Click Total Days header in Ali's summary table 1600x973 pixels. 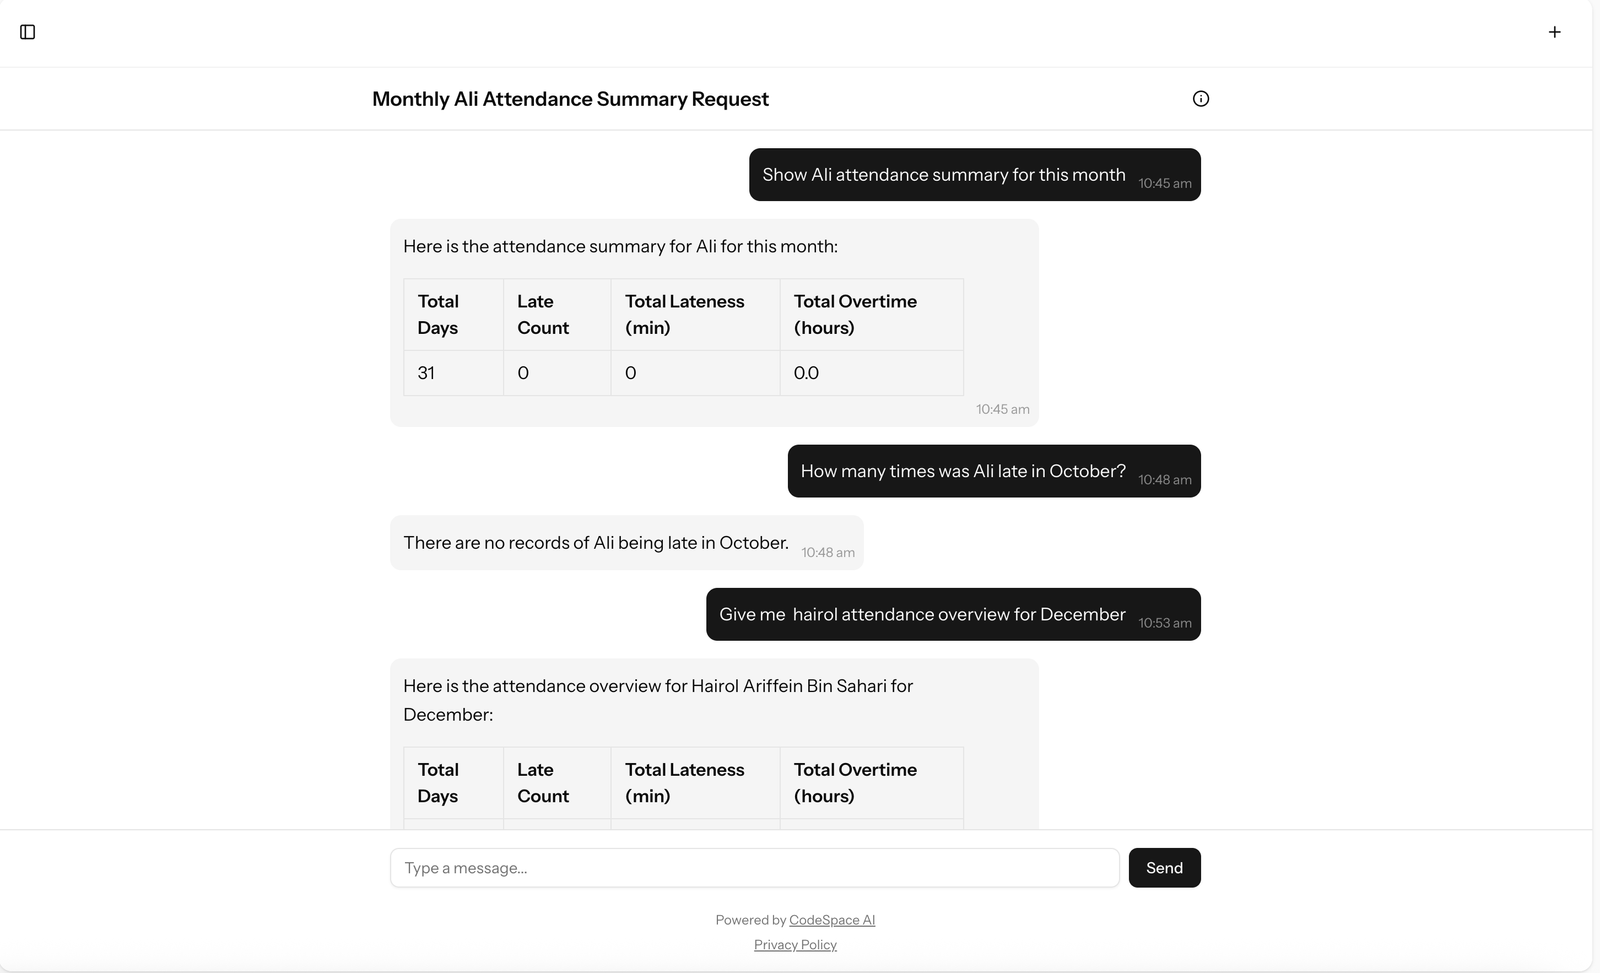point(439,314)
